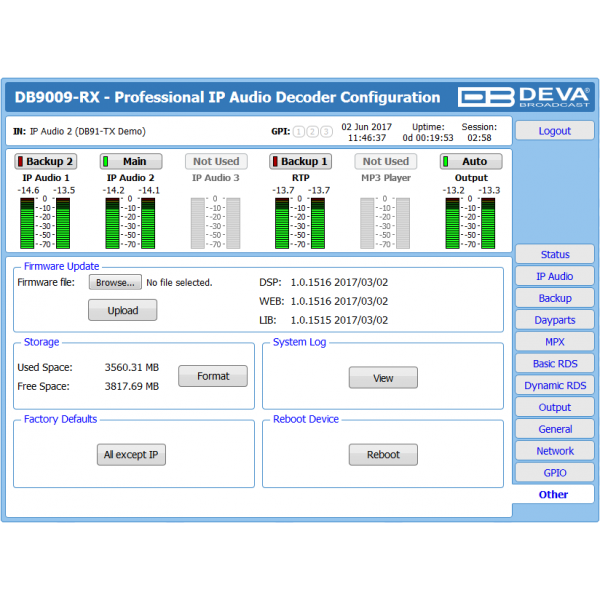The height and width of the screenshot is (600, 600).
Task: Click the IP Audio 2 left level meter
Action: pyautogui.click(x=112, y=223)
